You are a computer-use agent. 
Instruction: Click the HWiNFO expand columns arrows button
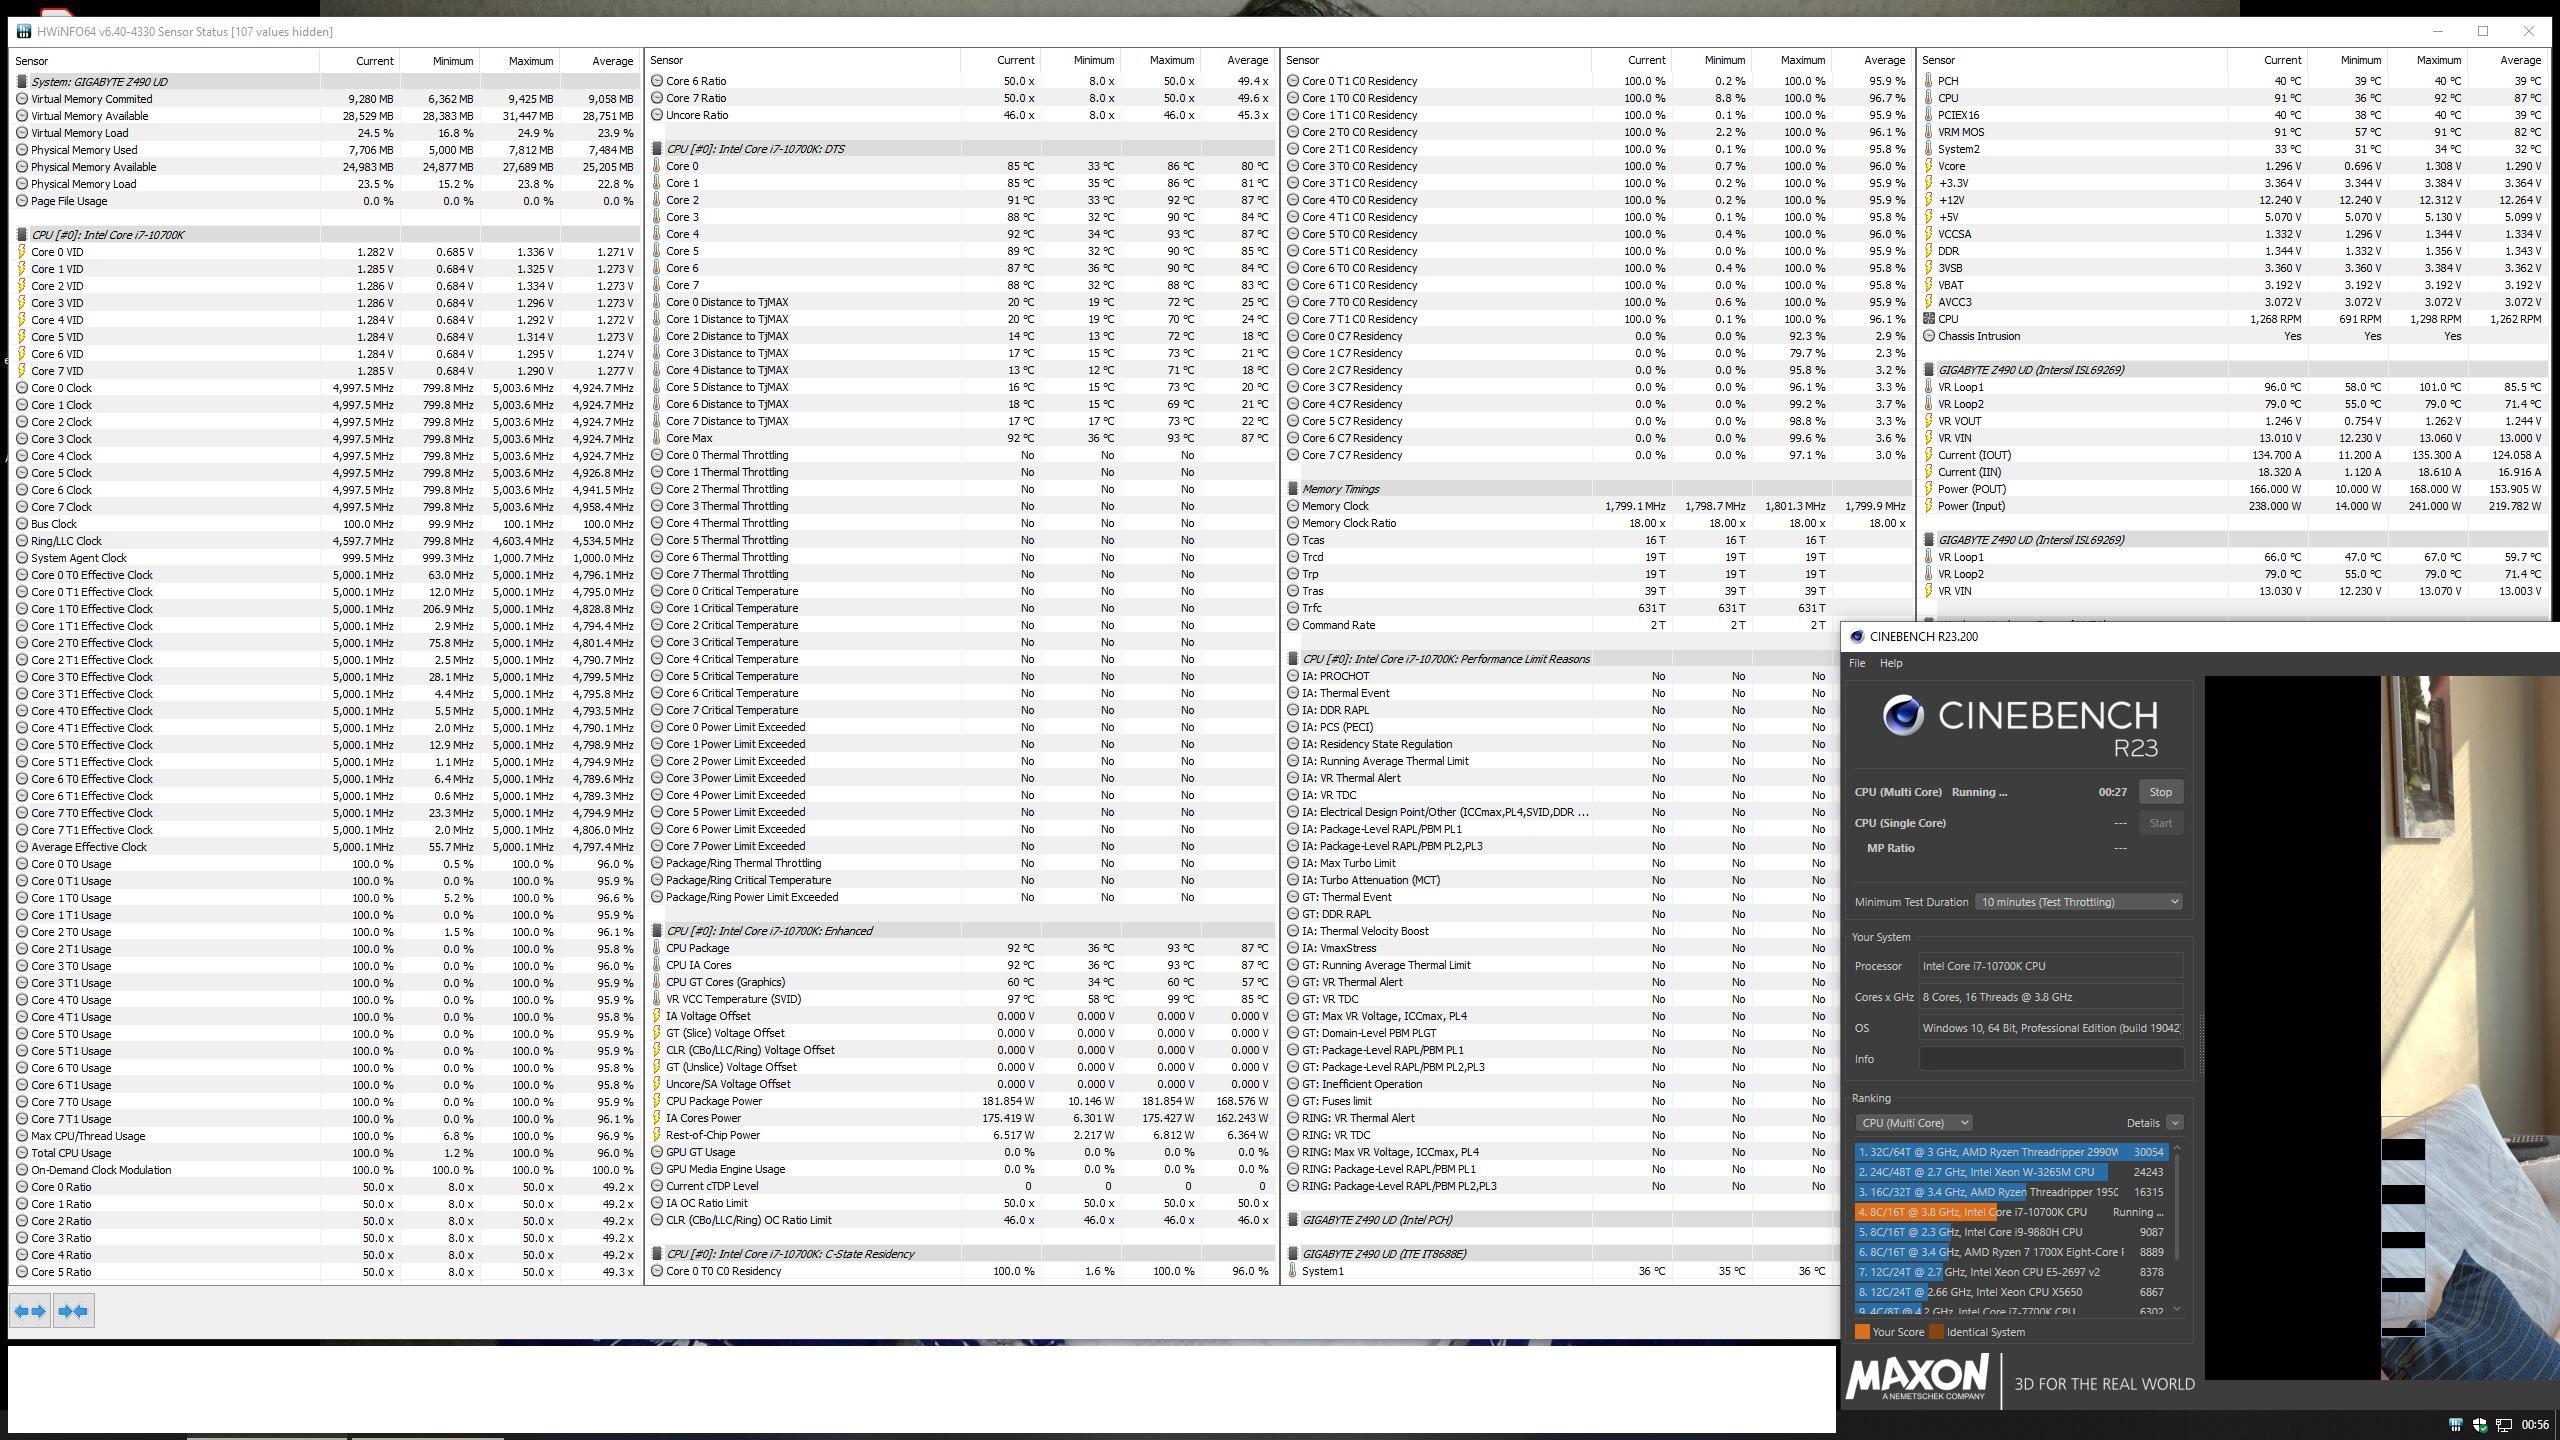point(29,1311)
